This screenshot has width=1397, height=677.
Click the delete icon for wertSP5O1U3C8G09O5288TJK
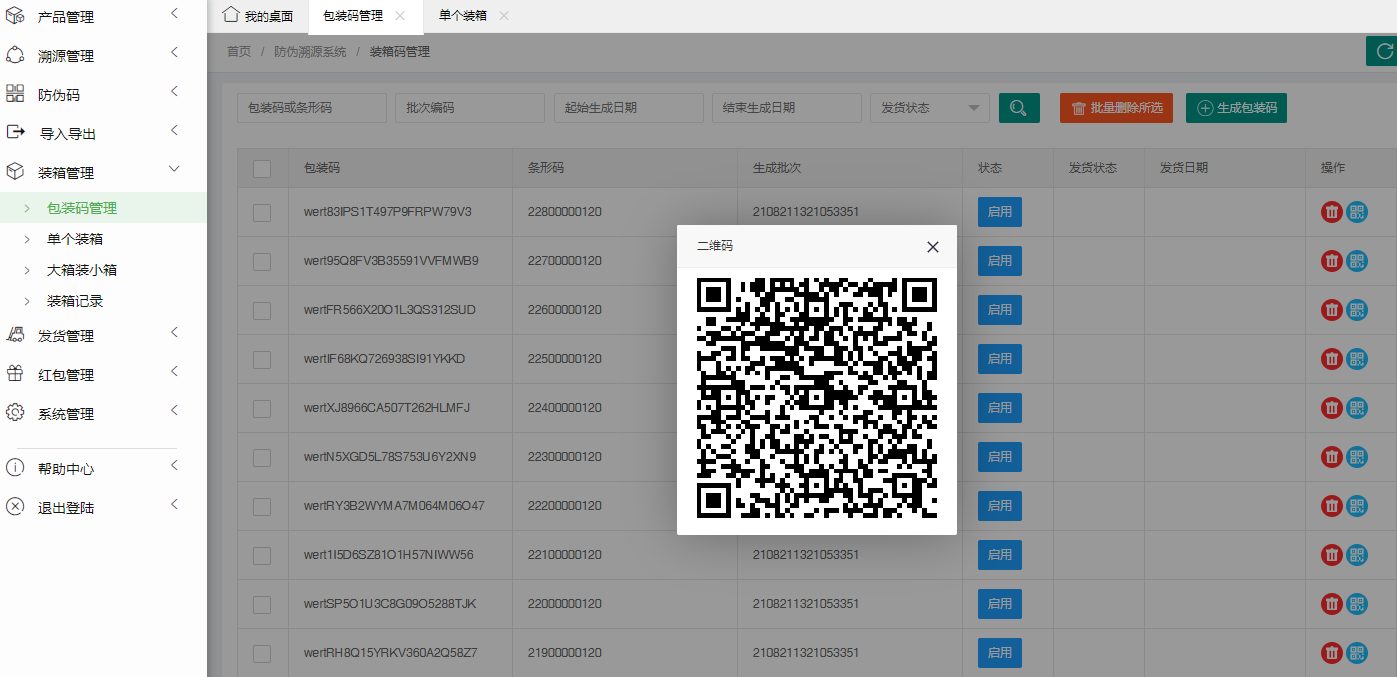1331,604
